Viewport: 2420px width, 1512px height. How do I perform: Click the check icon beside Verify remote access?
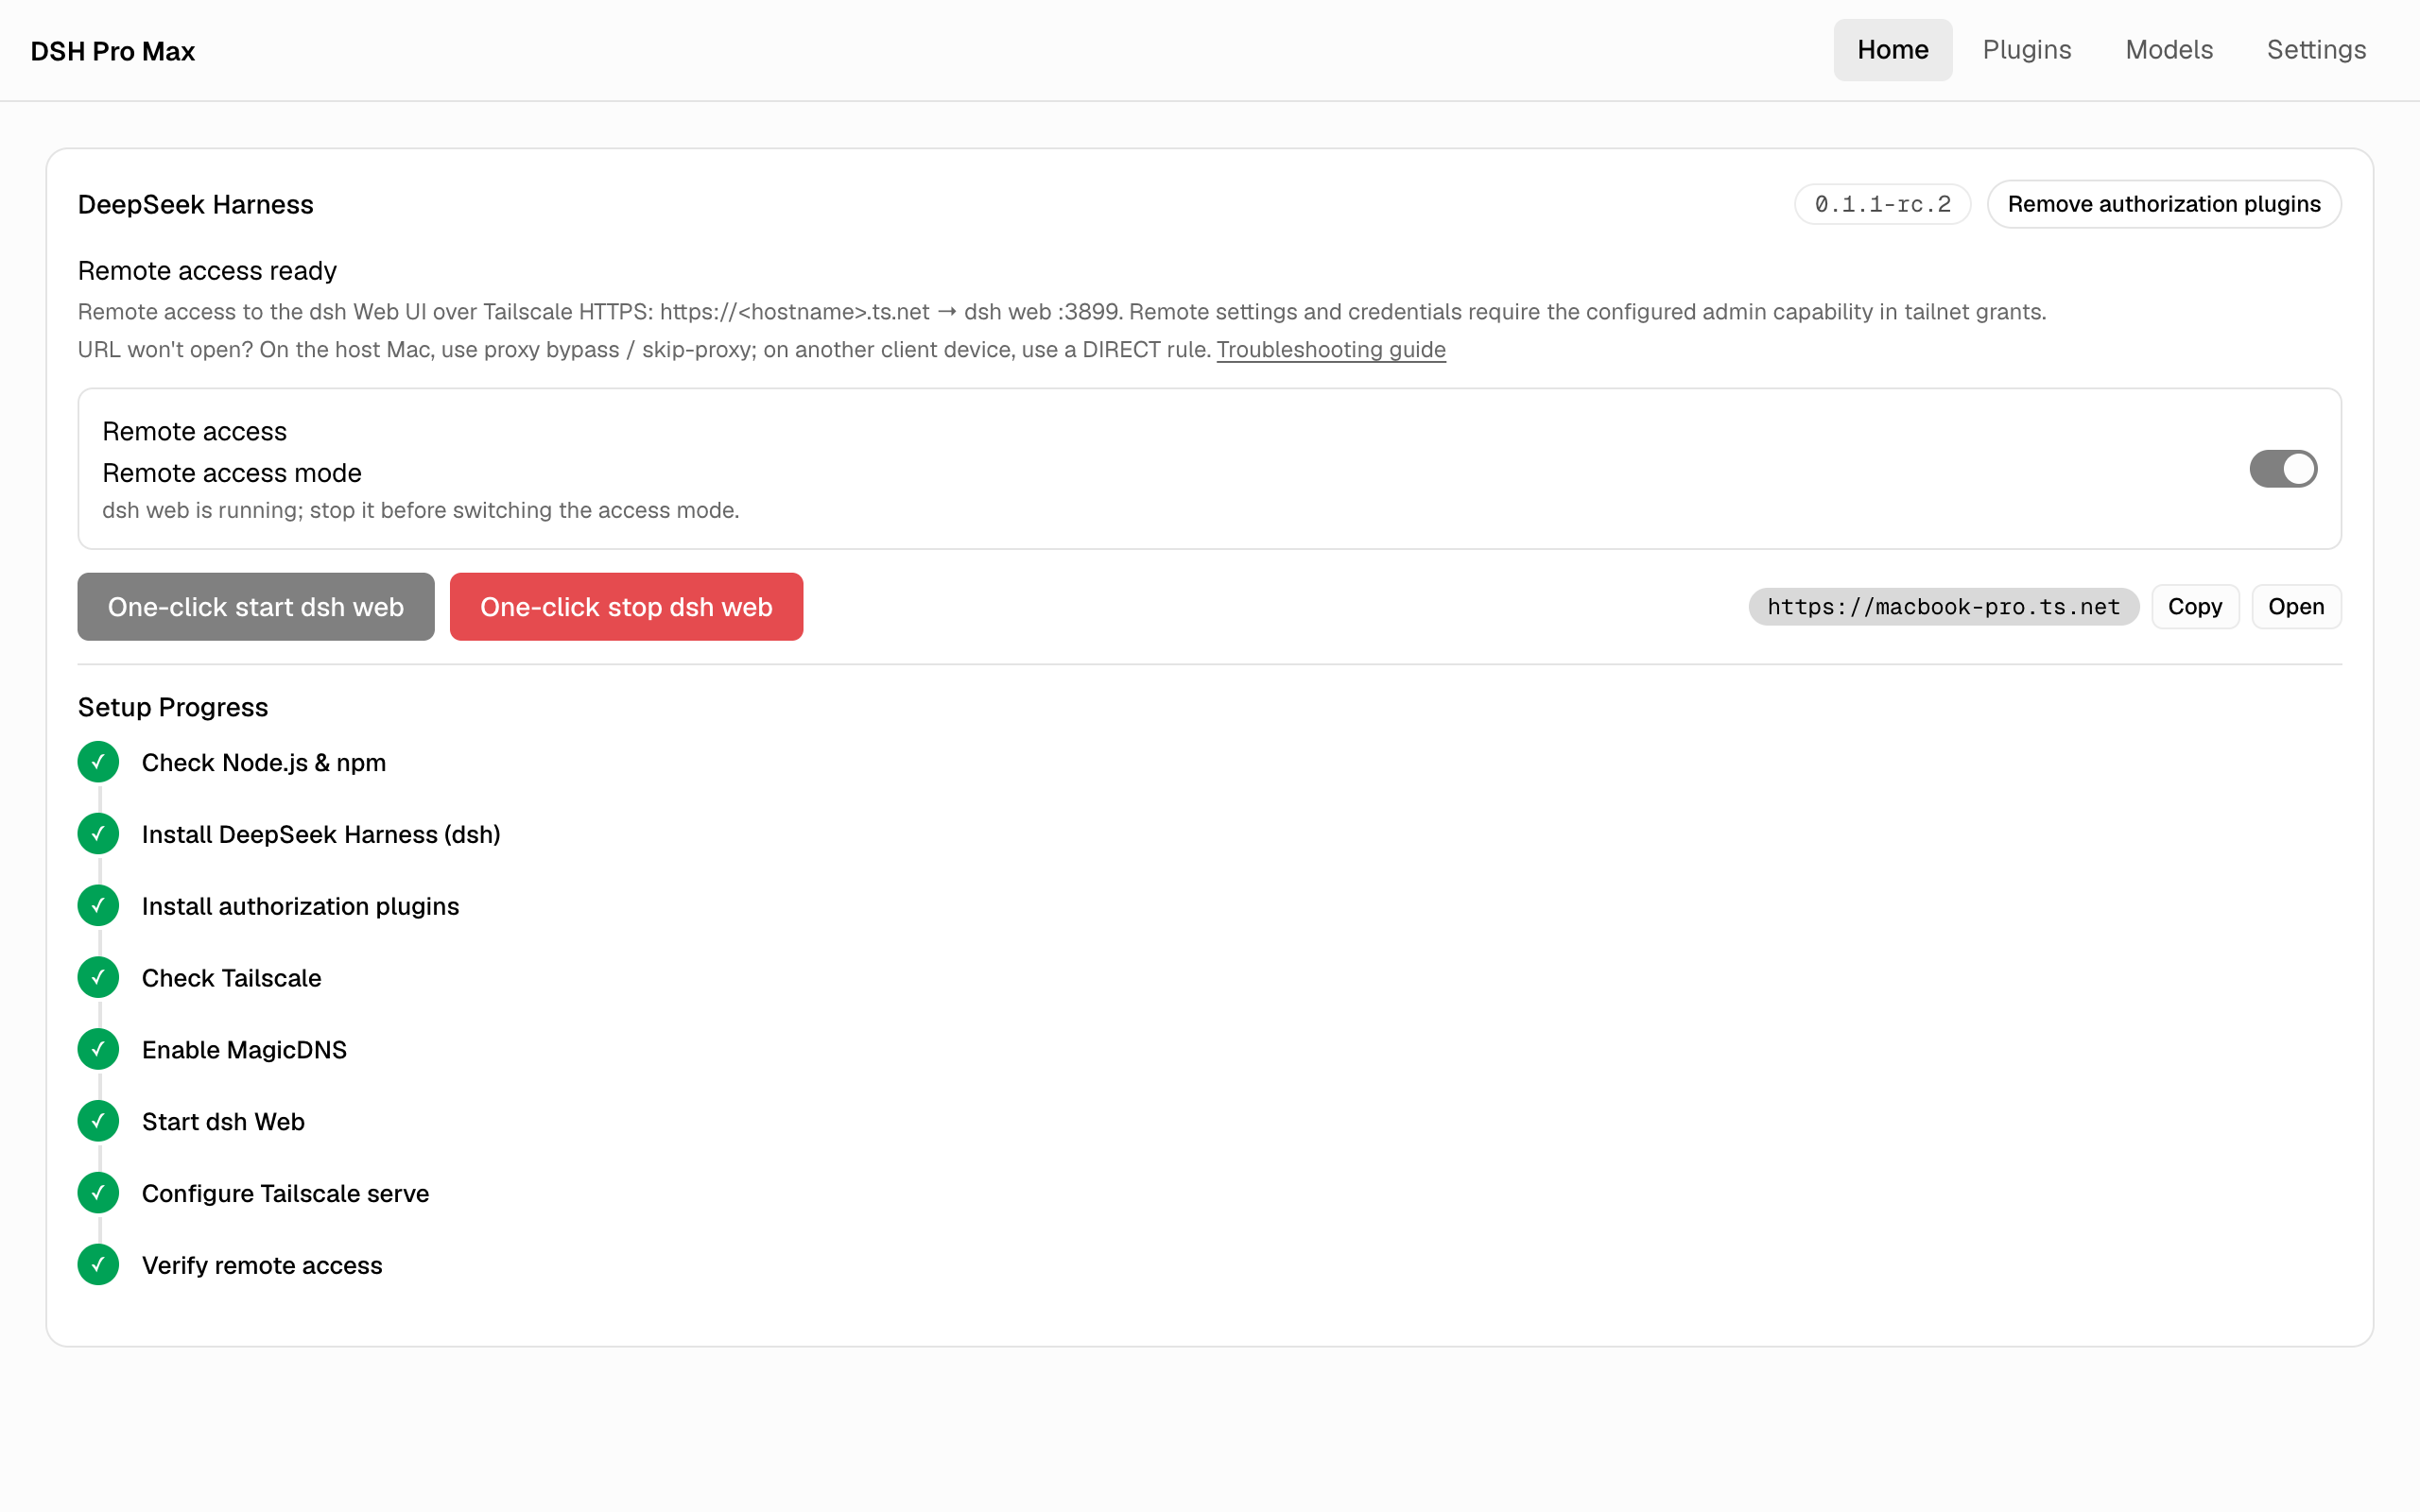click(98, 1265)
